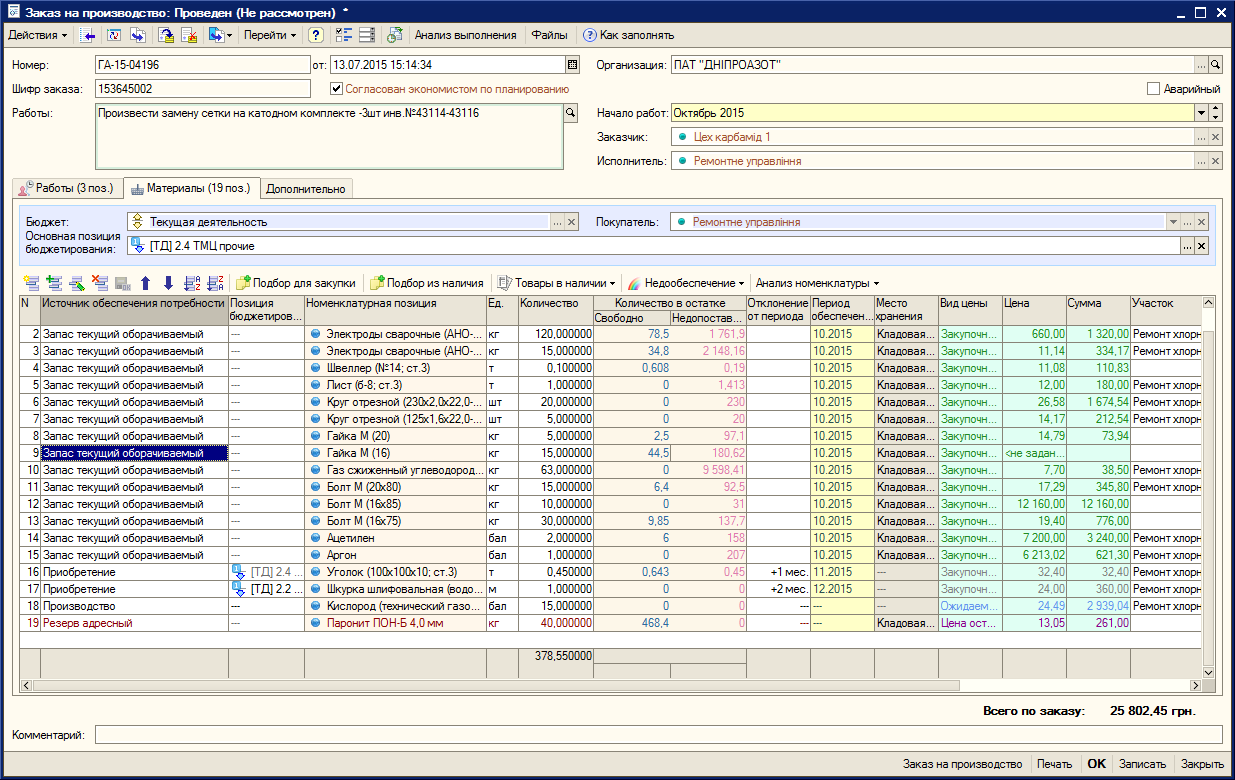Uncheck Согласован экономистом по планированию

click(x=338, y=89)
